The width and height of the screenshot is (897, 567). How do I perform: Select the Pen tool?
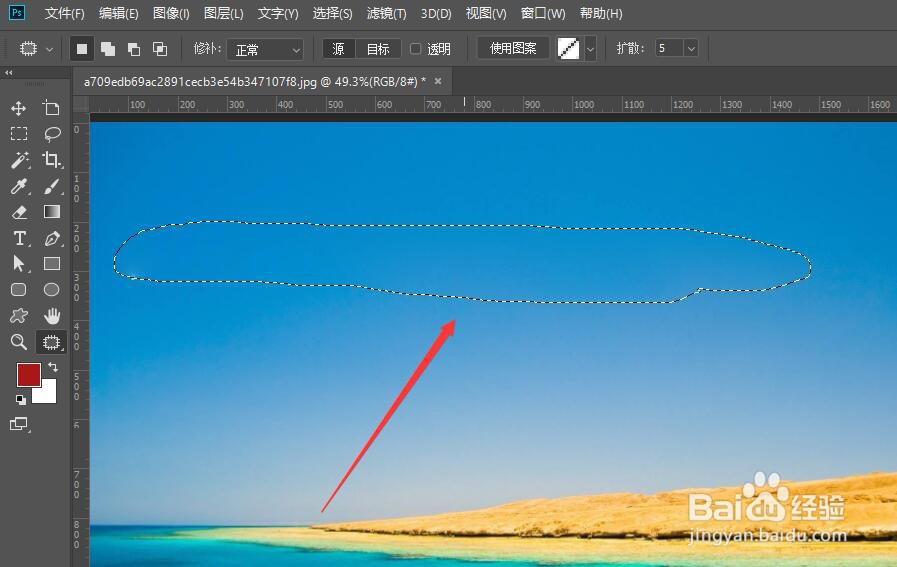(x=51, y=238)
